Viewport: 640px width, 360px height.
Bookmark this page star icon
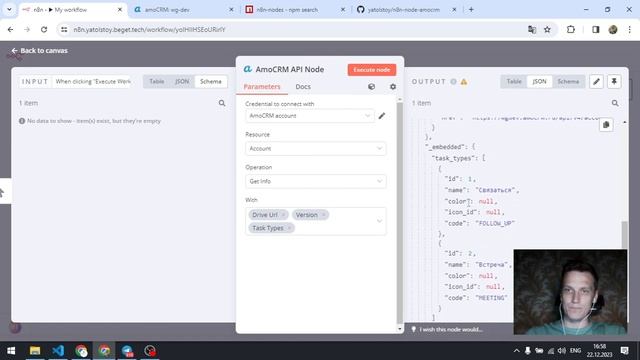[x=547, y=30]
